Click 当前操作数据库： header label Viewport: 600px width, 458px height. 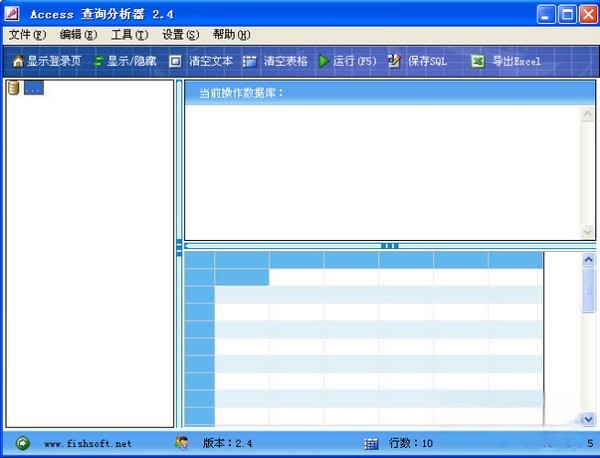pos(241,93)
